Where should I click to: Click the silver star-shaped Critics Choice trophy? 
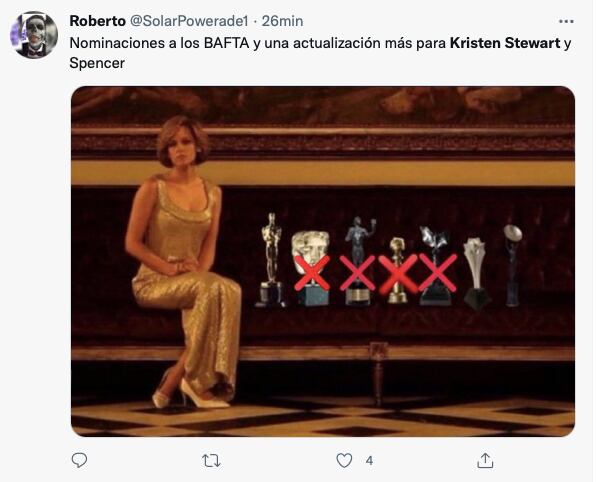[x=476, y=273]
